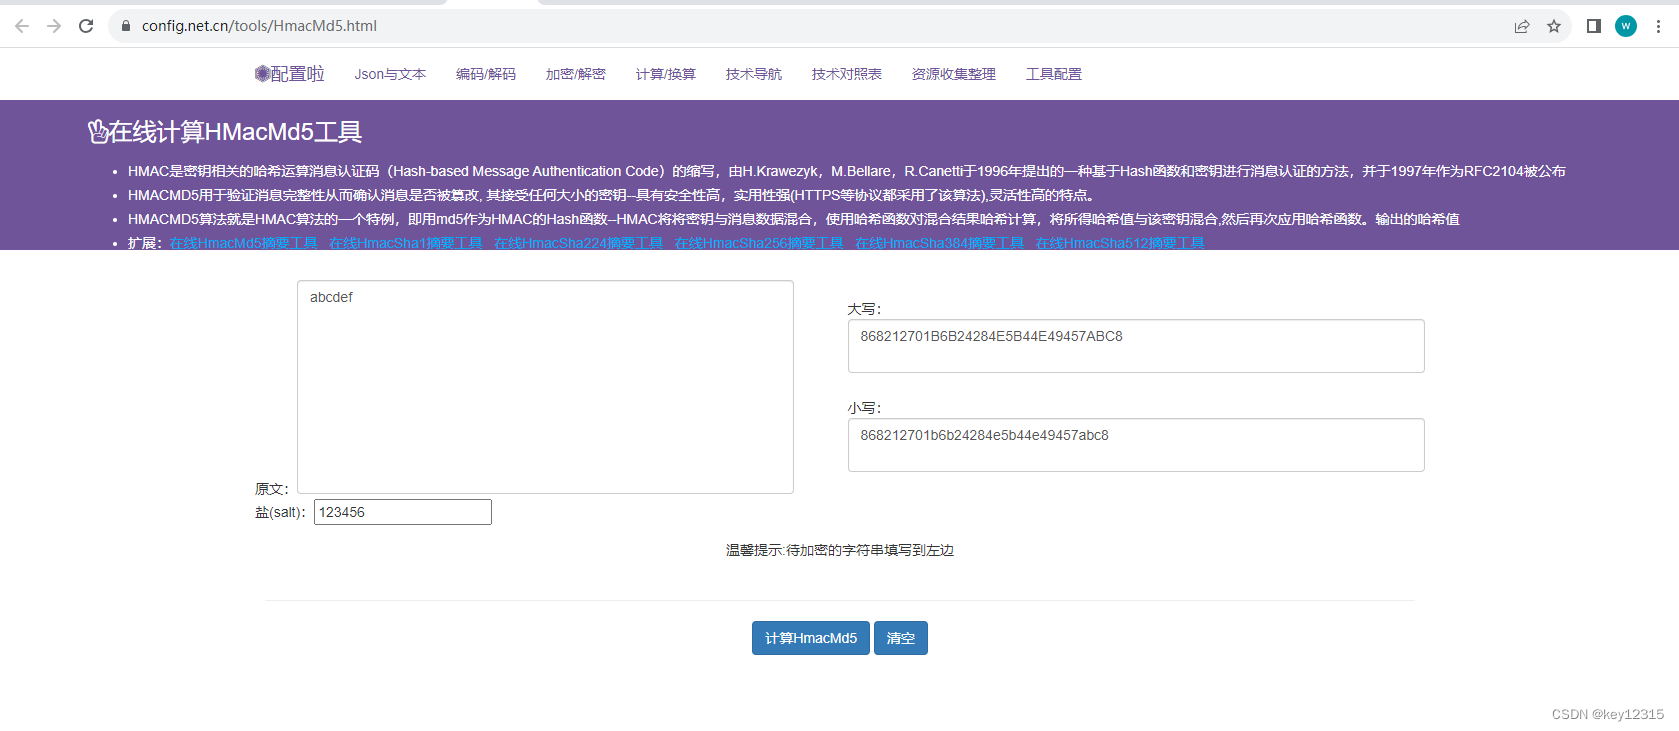Open the 计算/换算 menu
1679x731 pixels.
pyautogui.click(x=666, y=74)
